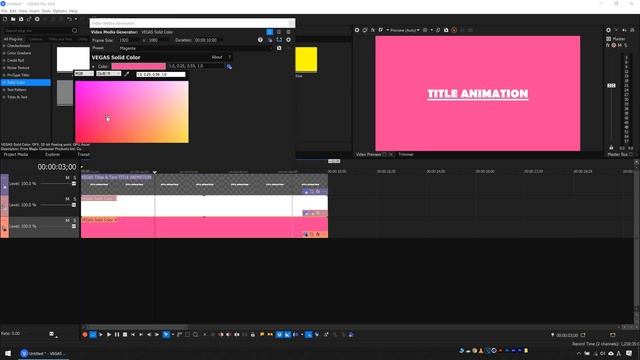The width and height of the screenshot is (640, 360).
Task: Mute the first video track (M)
Action: click(67, 178)
